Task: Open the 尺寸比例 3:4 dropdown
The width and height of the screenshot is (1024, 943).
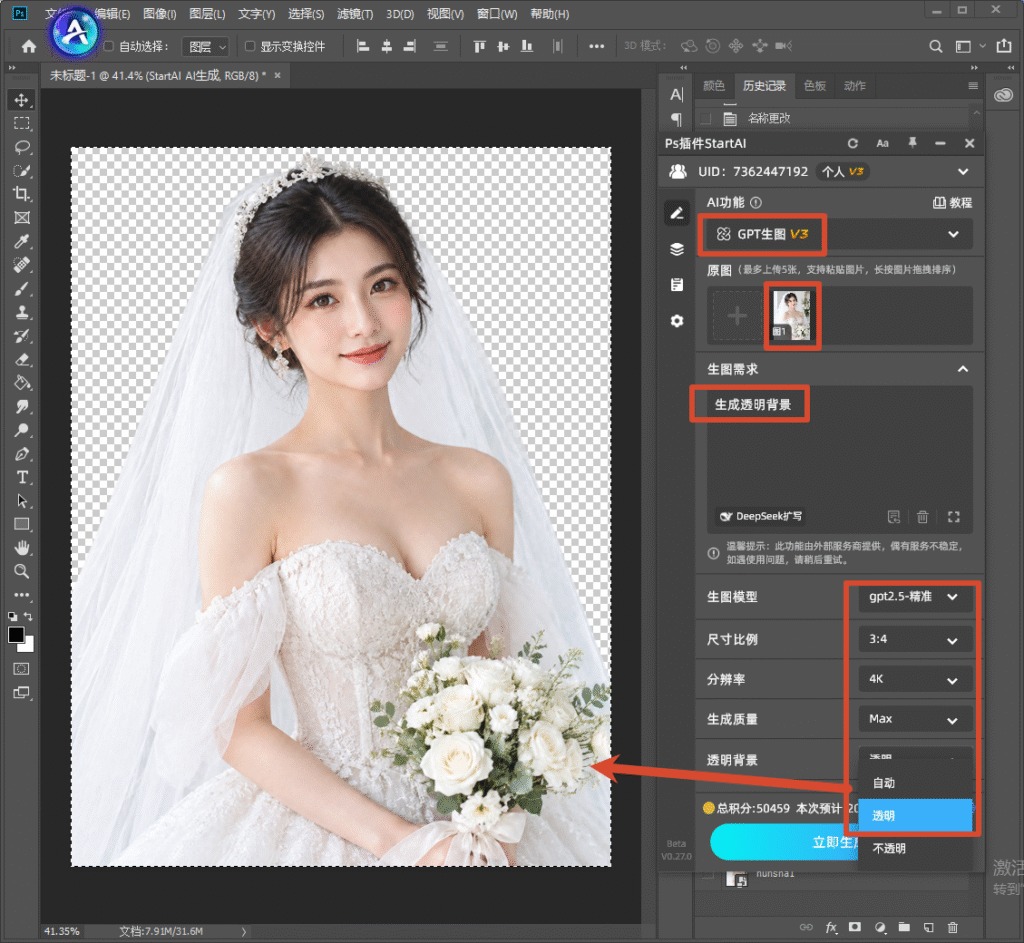Action: (915, 639)
